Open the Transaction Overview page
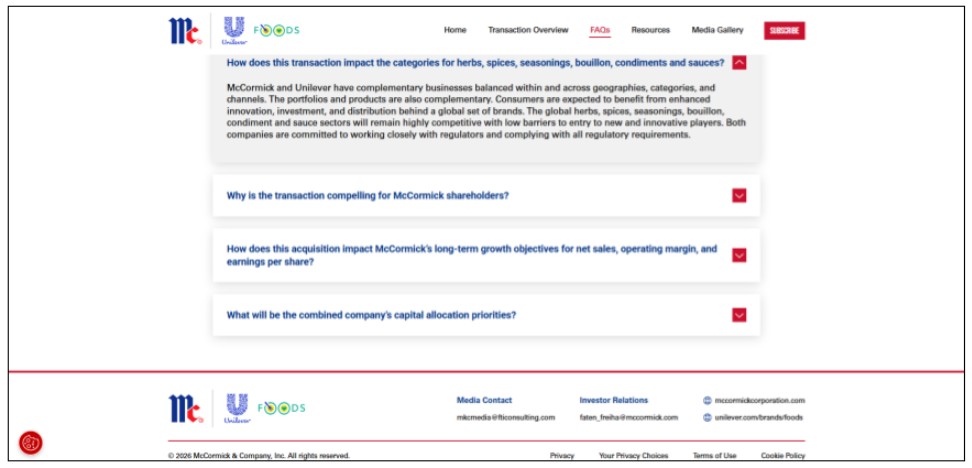 (x=528, y=30)
